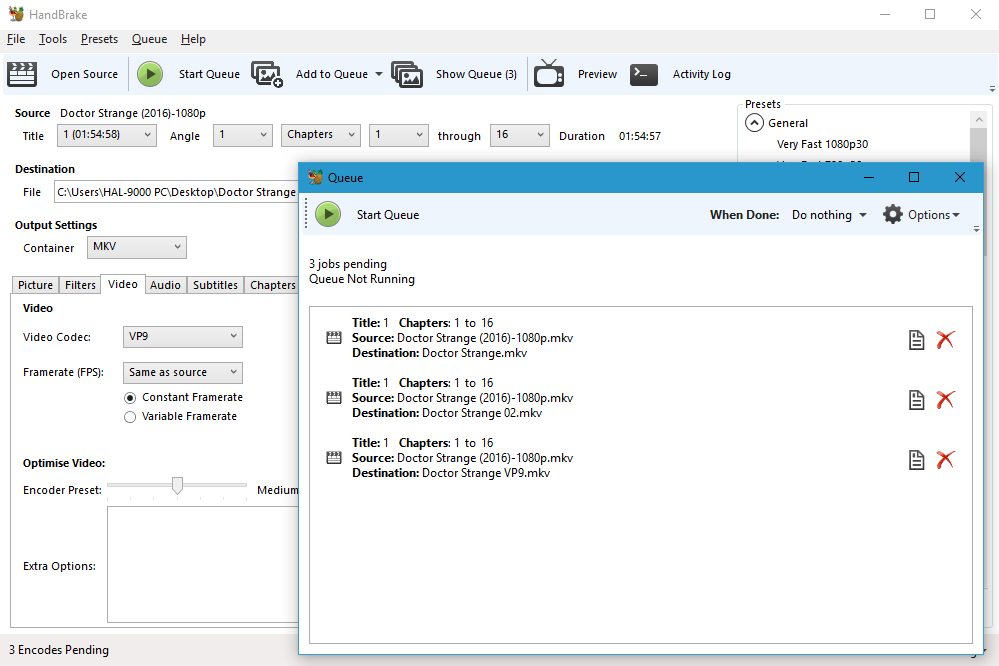Click the Show Queue (3) icon
This screenshot has height=666, width=999.
coord(407,74)
